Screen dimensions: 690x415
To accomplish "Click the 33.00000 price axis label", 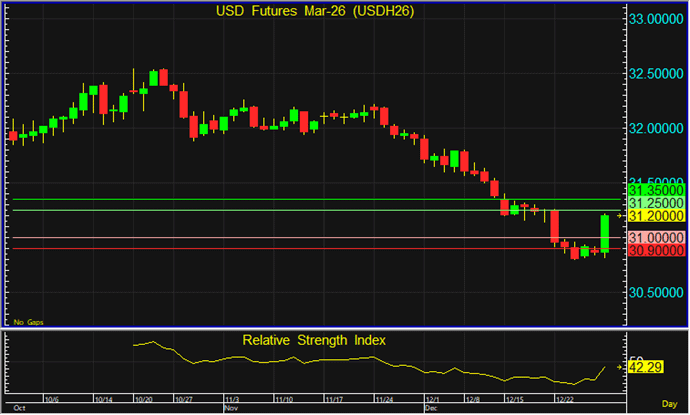I will point(655,19).
